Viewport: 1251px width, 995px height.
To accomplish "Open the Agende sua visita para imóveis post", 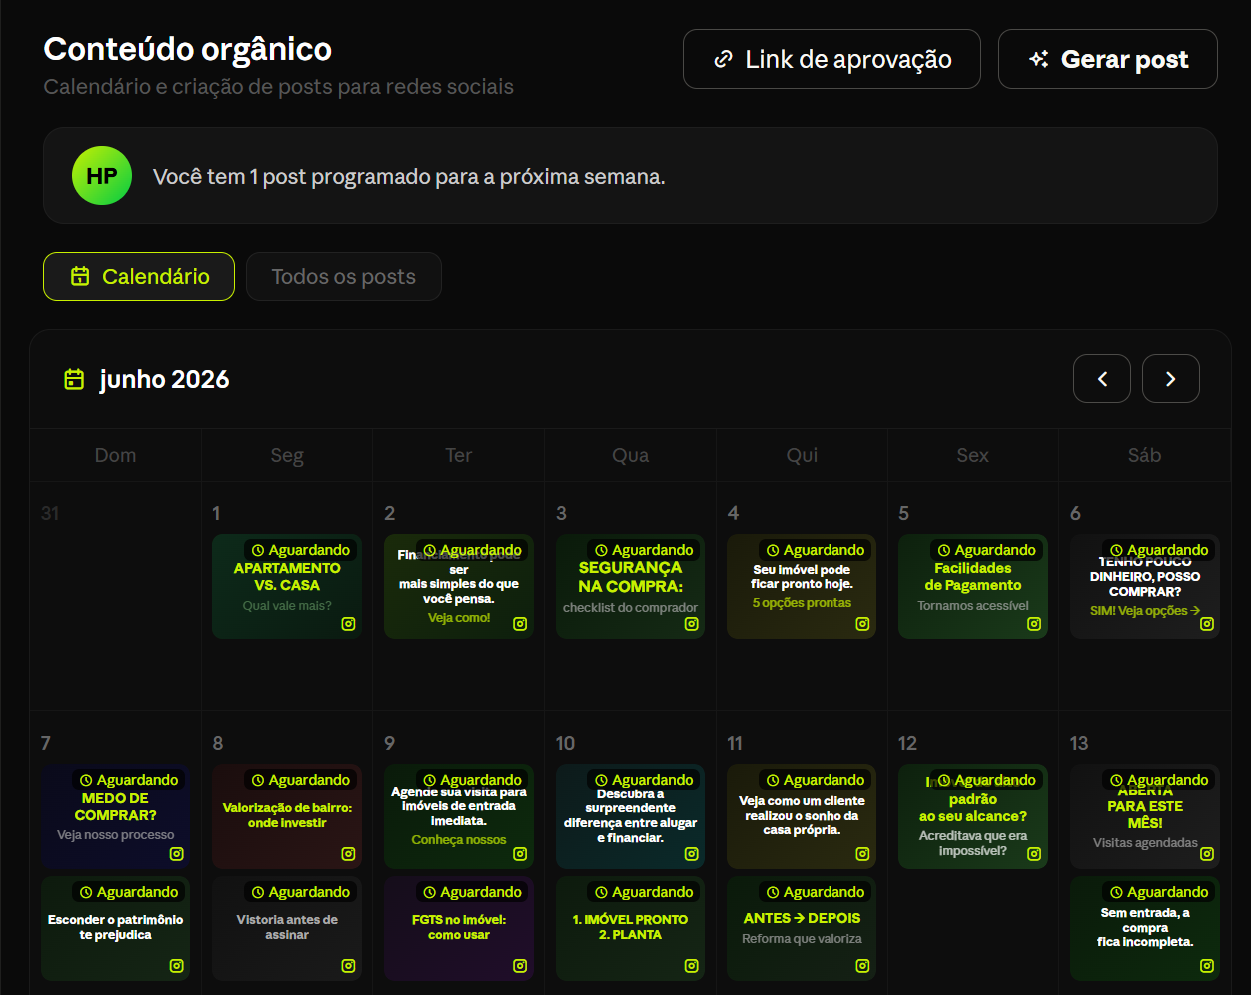I will pyautogui.click(x=459, y=816).
